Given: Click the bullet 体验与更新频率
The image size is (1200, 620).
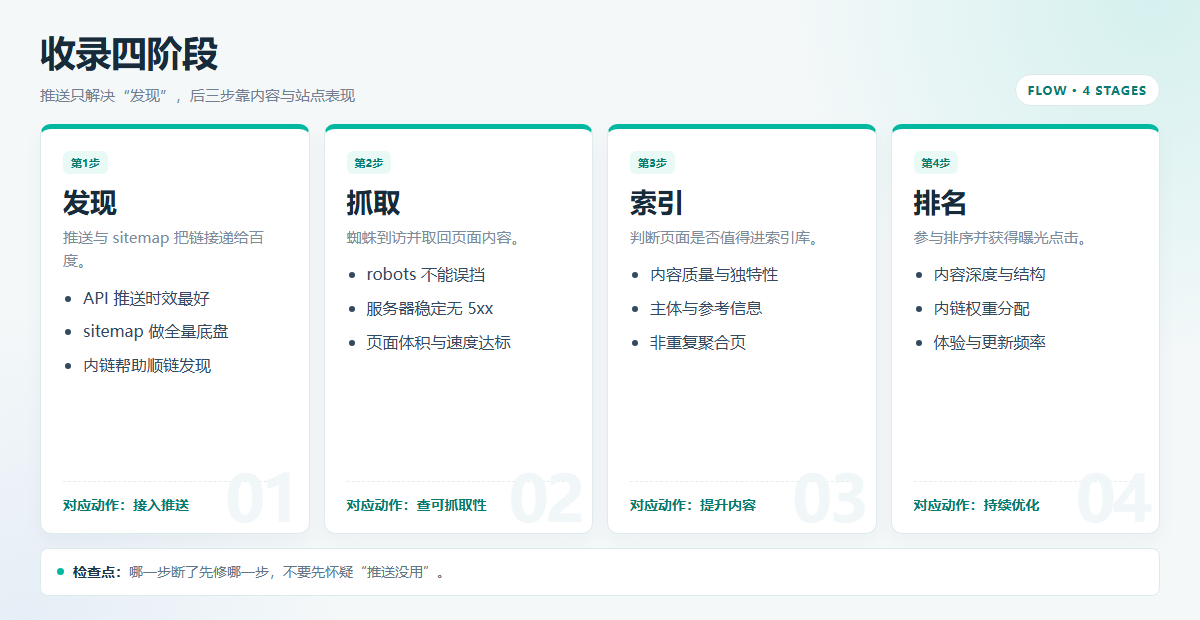Looking at the screenshot, I should (x=990, y=342).
